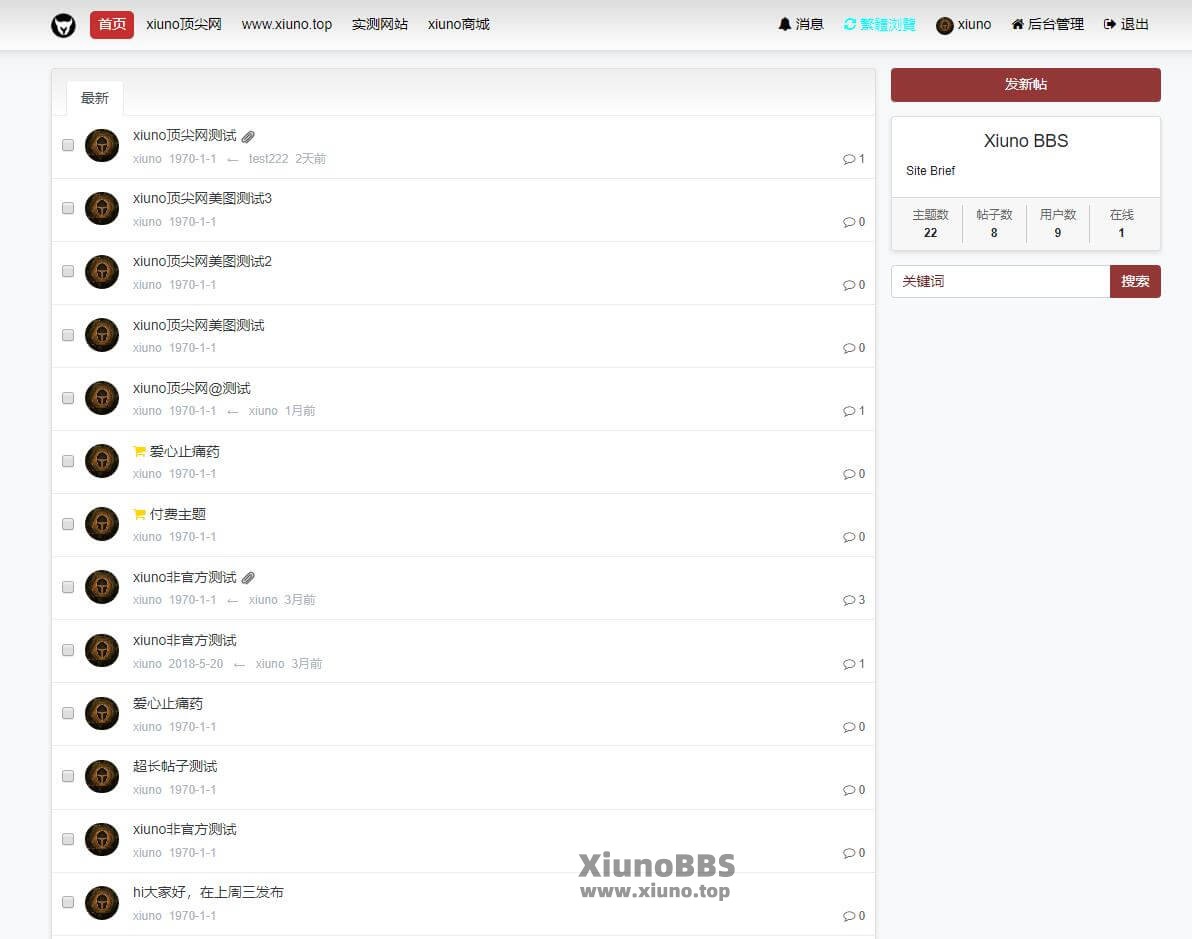Viewport: 1192px width, 939px height.
Task: Click the Xiuno logo in the navbar
Action: (x=63, y=25)
